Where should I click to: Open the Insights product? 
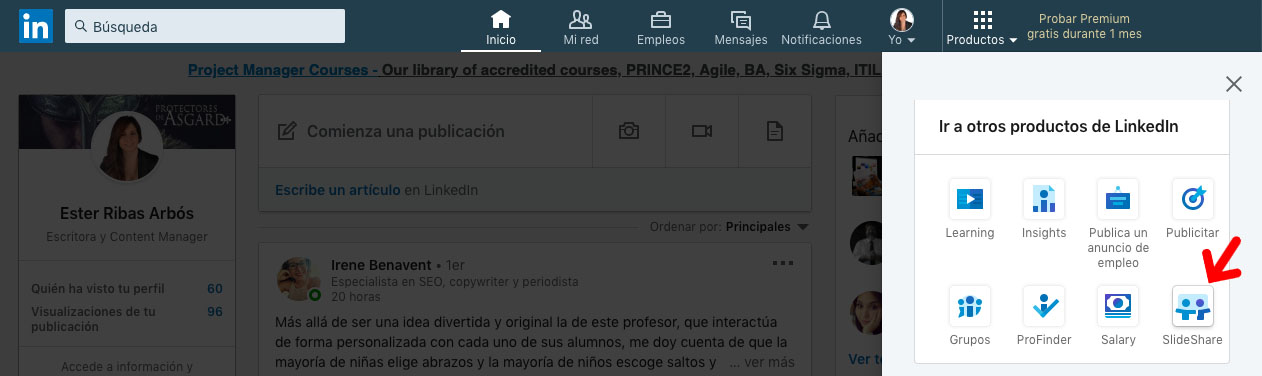(x=1044, y=209)
